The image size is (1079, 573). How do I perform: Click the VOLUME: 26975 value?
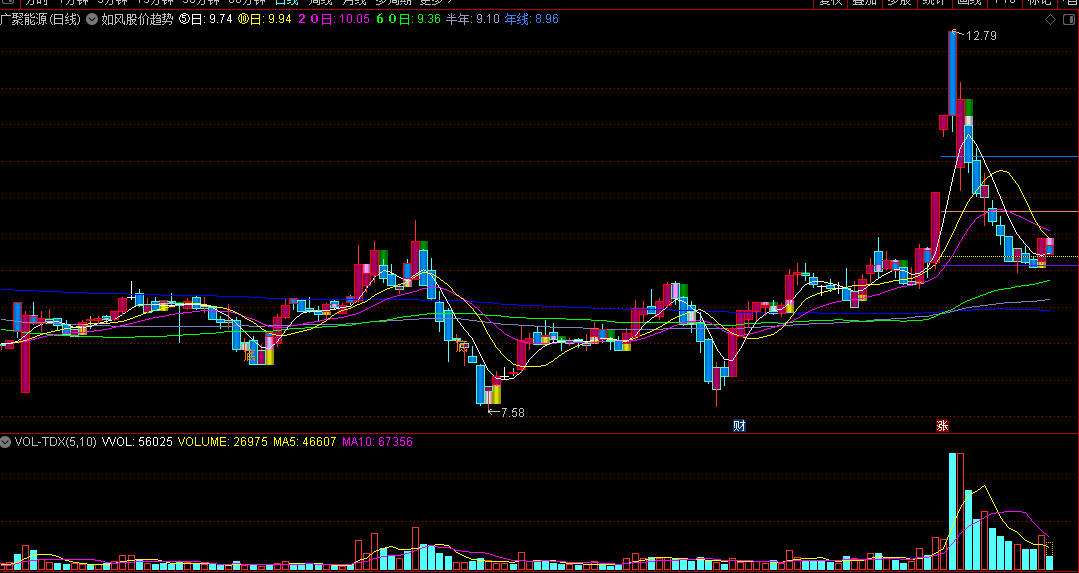222,442
